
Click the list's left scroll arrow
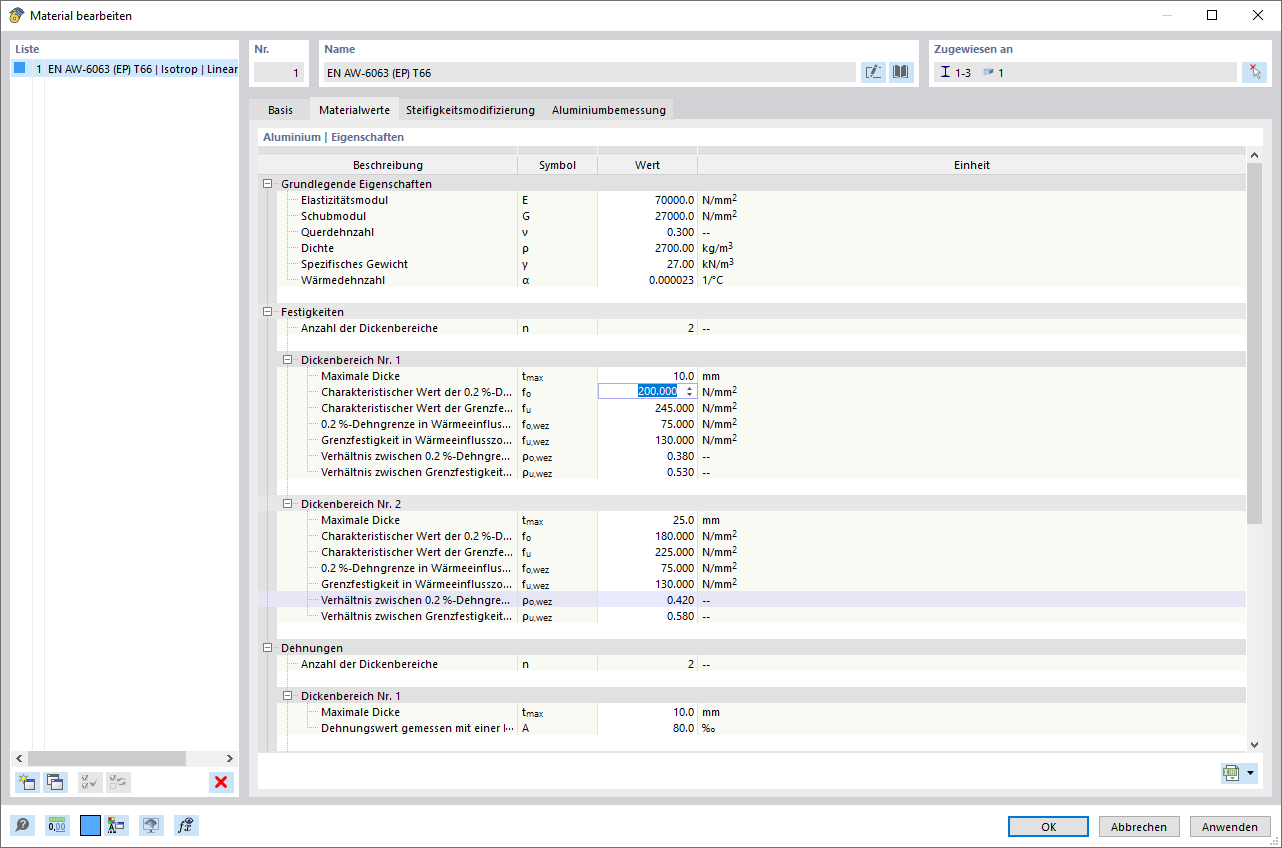coord(20,758)
